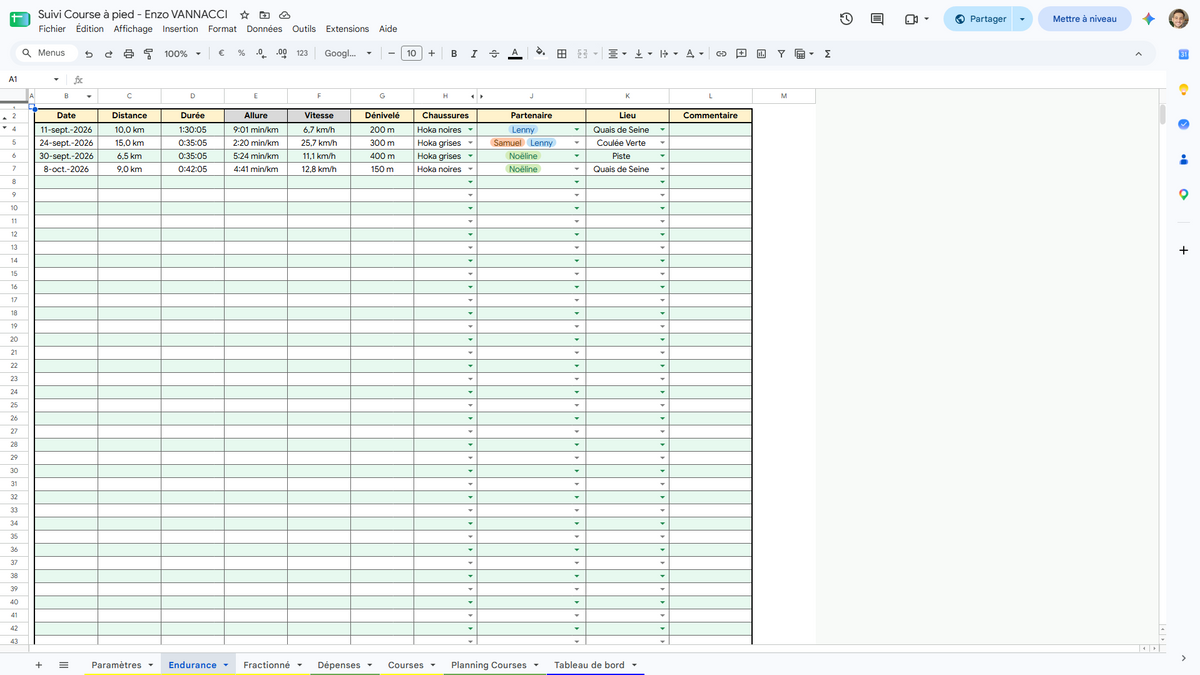Open Partenaire dropdown in the Lenny row
This screenshot has height=675, width=1200.
tap(577, 130)
